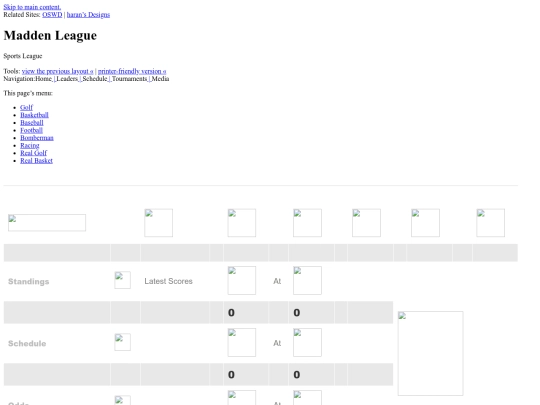Click the last square broken image in the banner row
The width and height of the screenshot is (540, 405).
pyautogui.click(x=491, y=223)
